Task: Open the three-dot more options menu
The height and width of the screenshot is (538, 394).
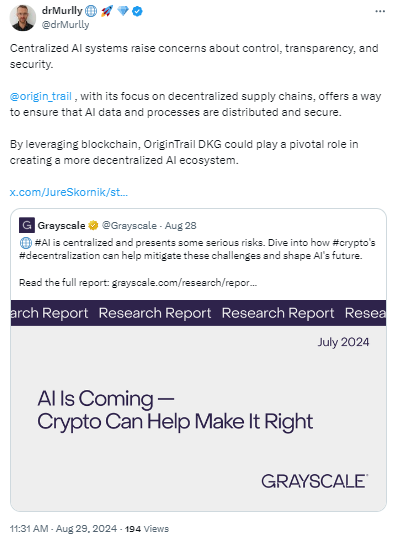Action: (380, 11)
